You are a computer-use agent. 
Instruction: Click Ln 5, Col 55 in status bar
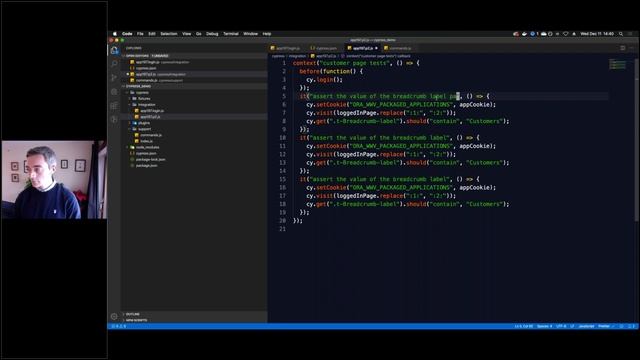pos(524,326)
